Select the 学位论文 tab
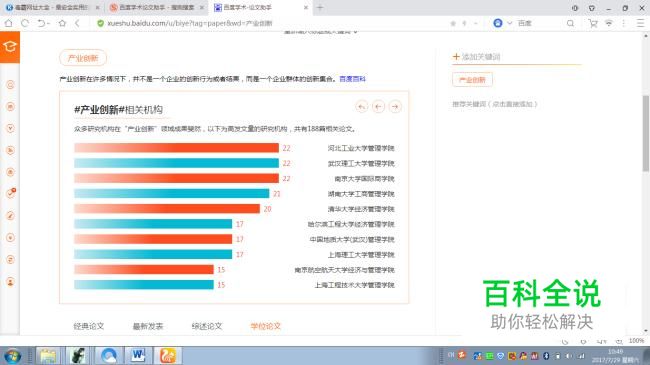 266,326
